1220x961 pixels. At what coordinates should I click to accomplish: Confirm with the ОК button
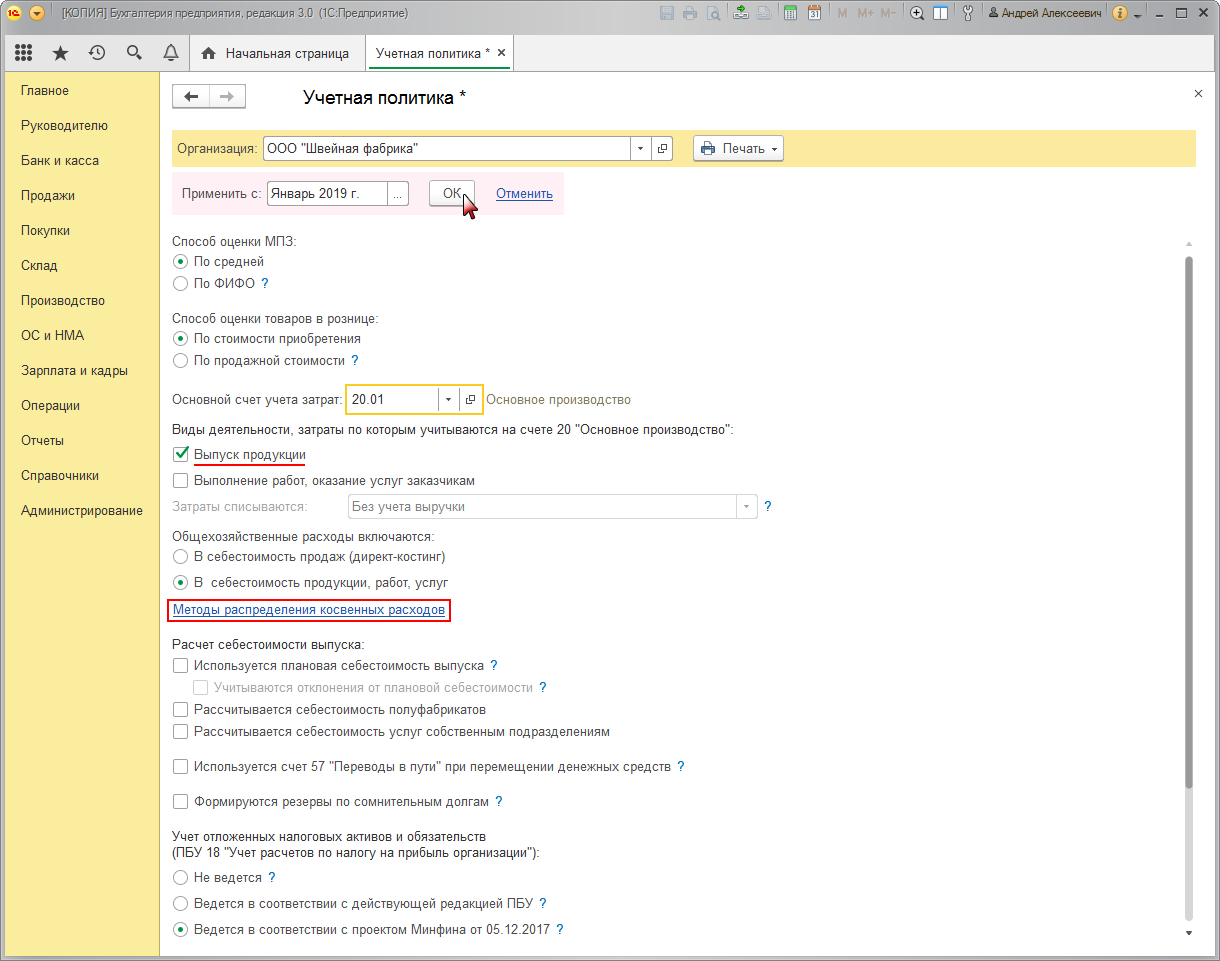click(452, 194)
